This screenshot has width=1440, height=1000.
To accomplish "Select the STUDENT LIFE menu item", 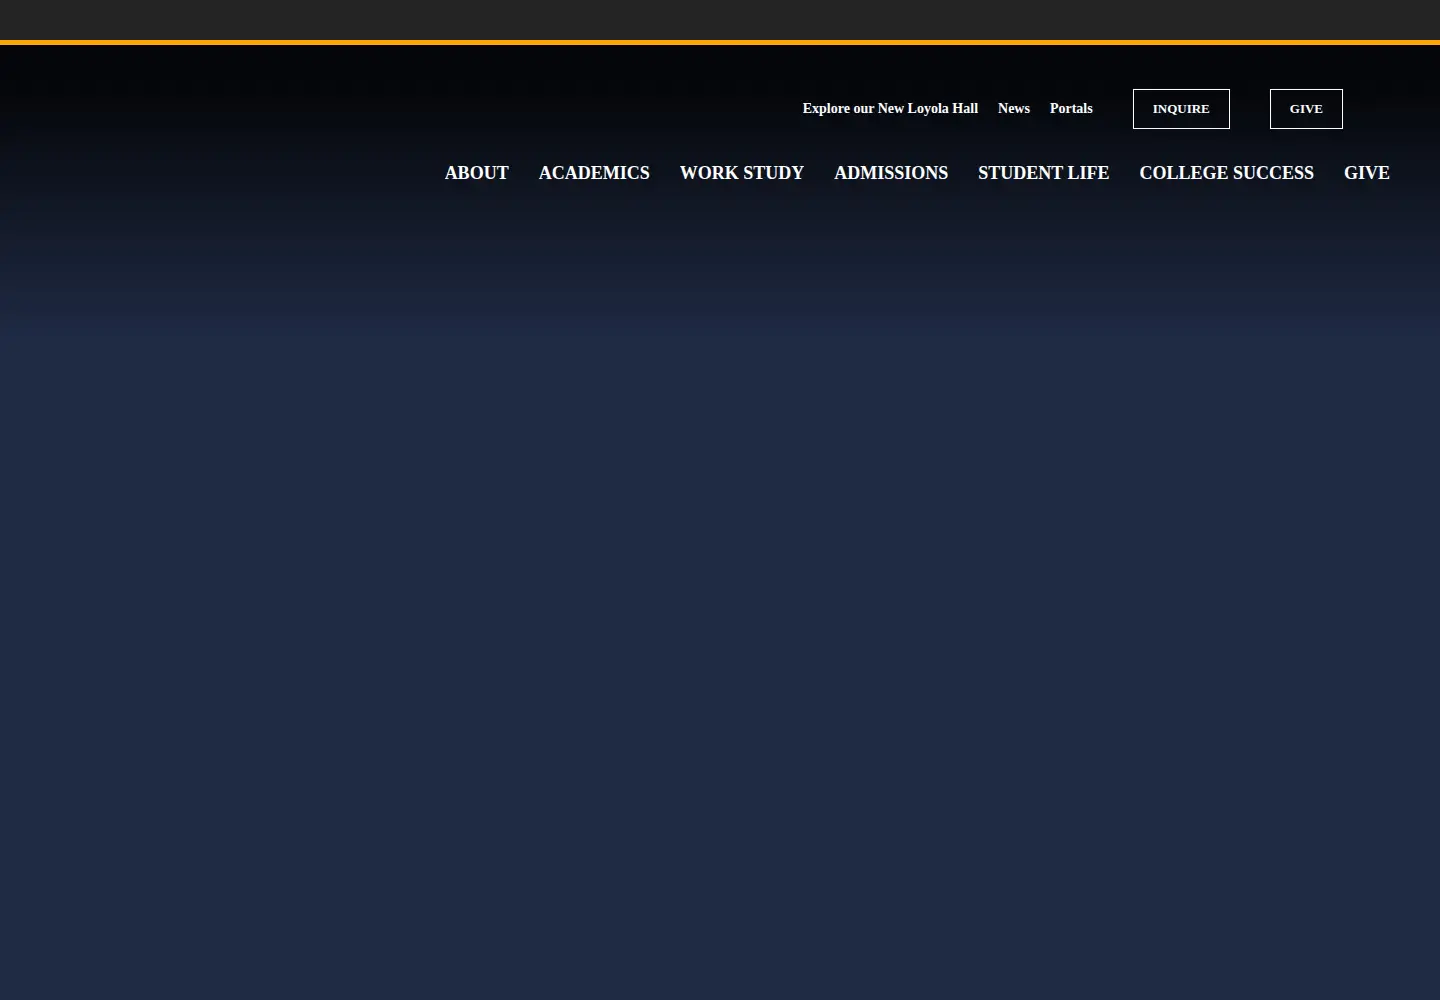I will pyautogui.click(x=1043, y=173).
